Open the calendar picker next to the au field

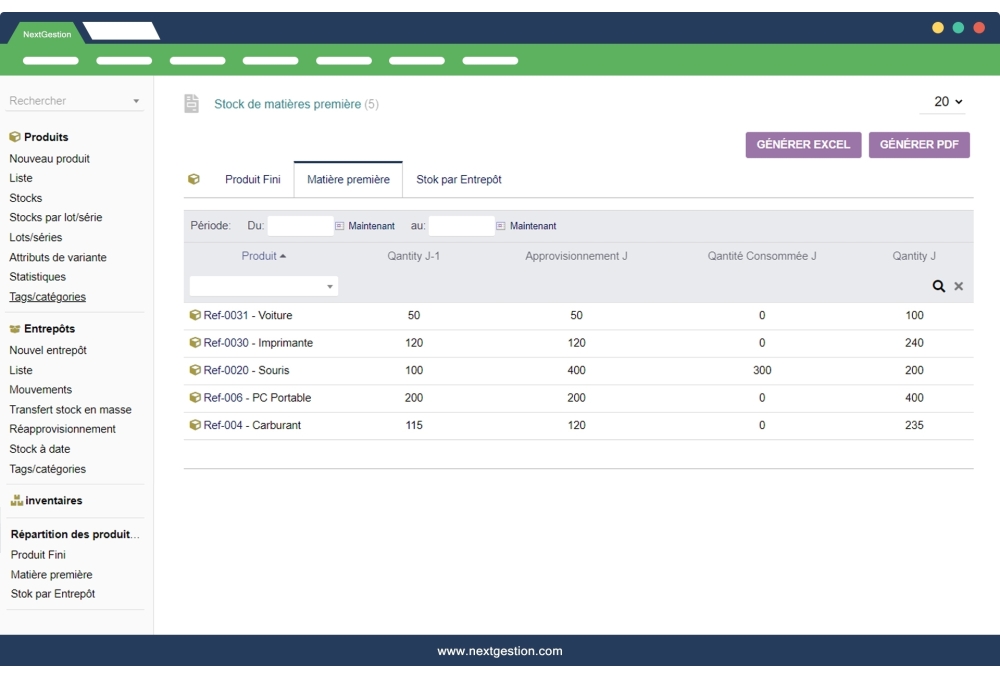(502, 226)
